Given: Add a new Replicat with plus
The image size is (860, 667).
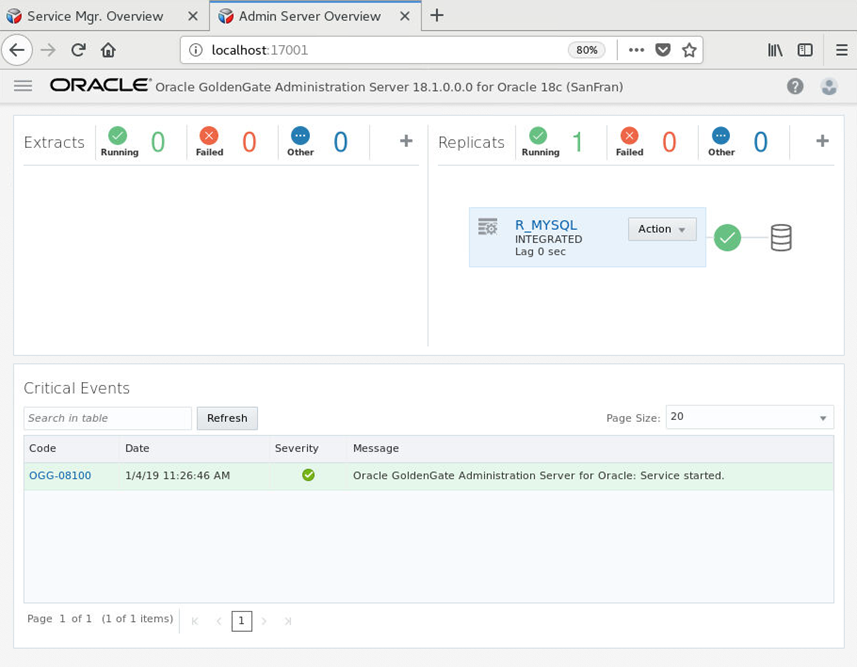Looking at the screenshot, I should click(822, 141).
